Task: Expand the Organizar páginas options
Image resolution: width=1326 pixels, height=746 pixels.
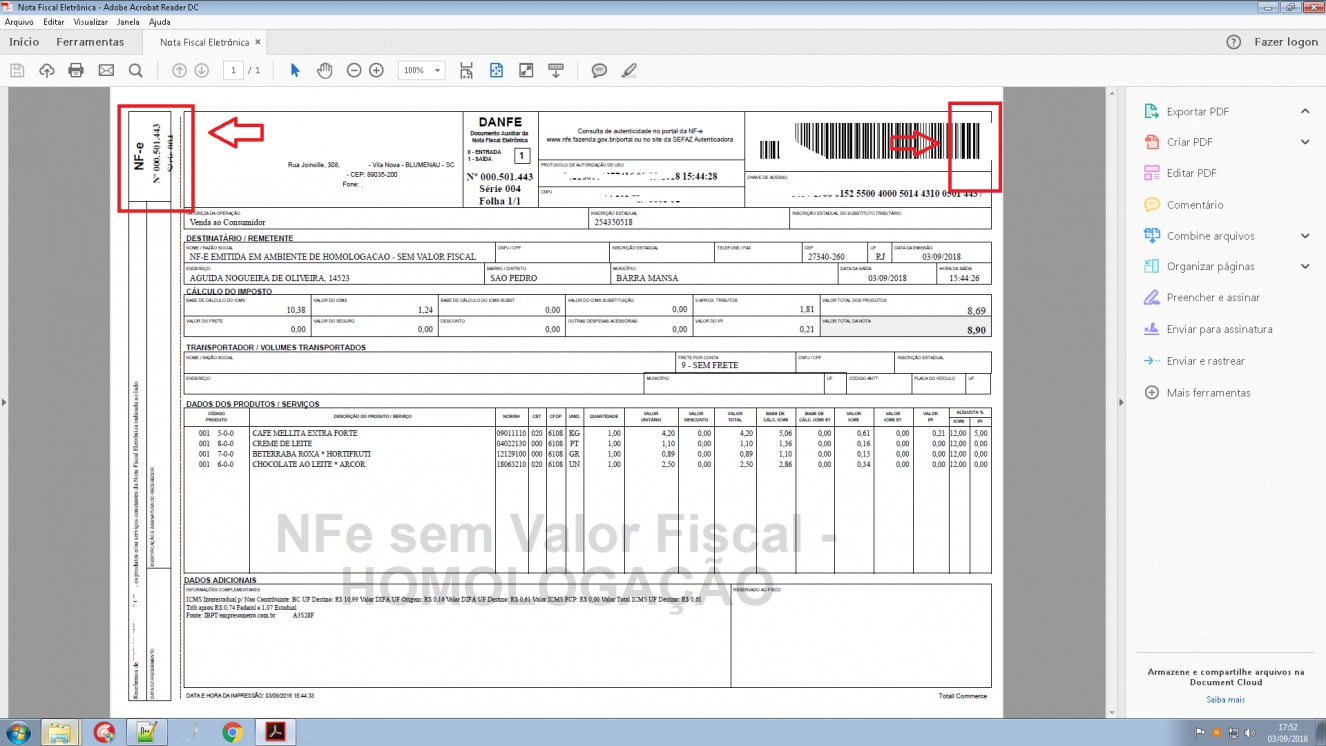Action: pos(1305,266)
